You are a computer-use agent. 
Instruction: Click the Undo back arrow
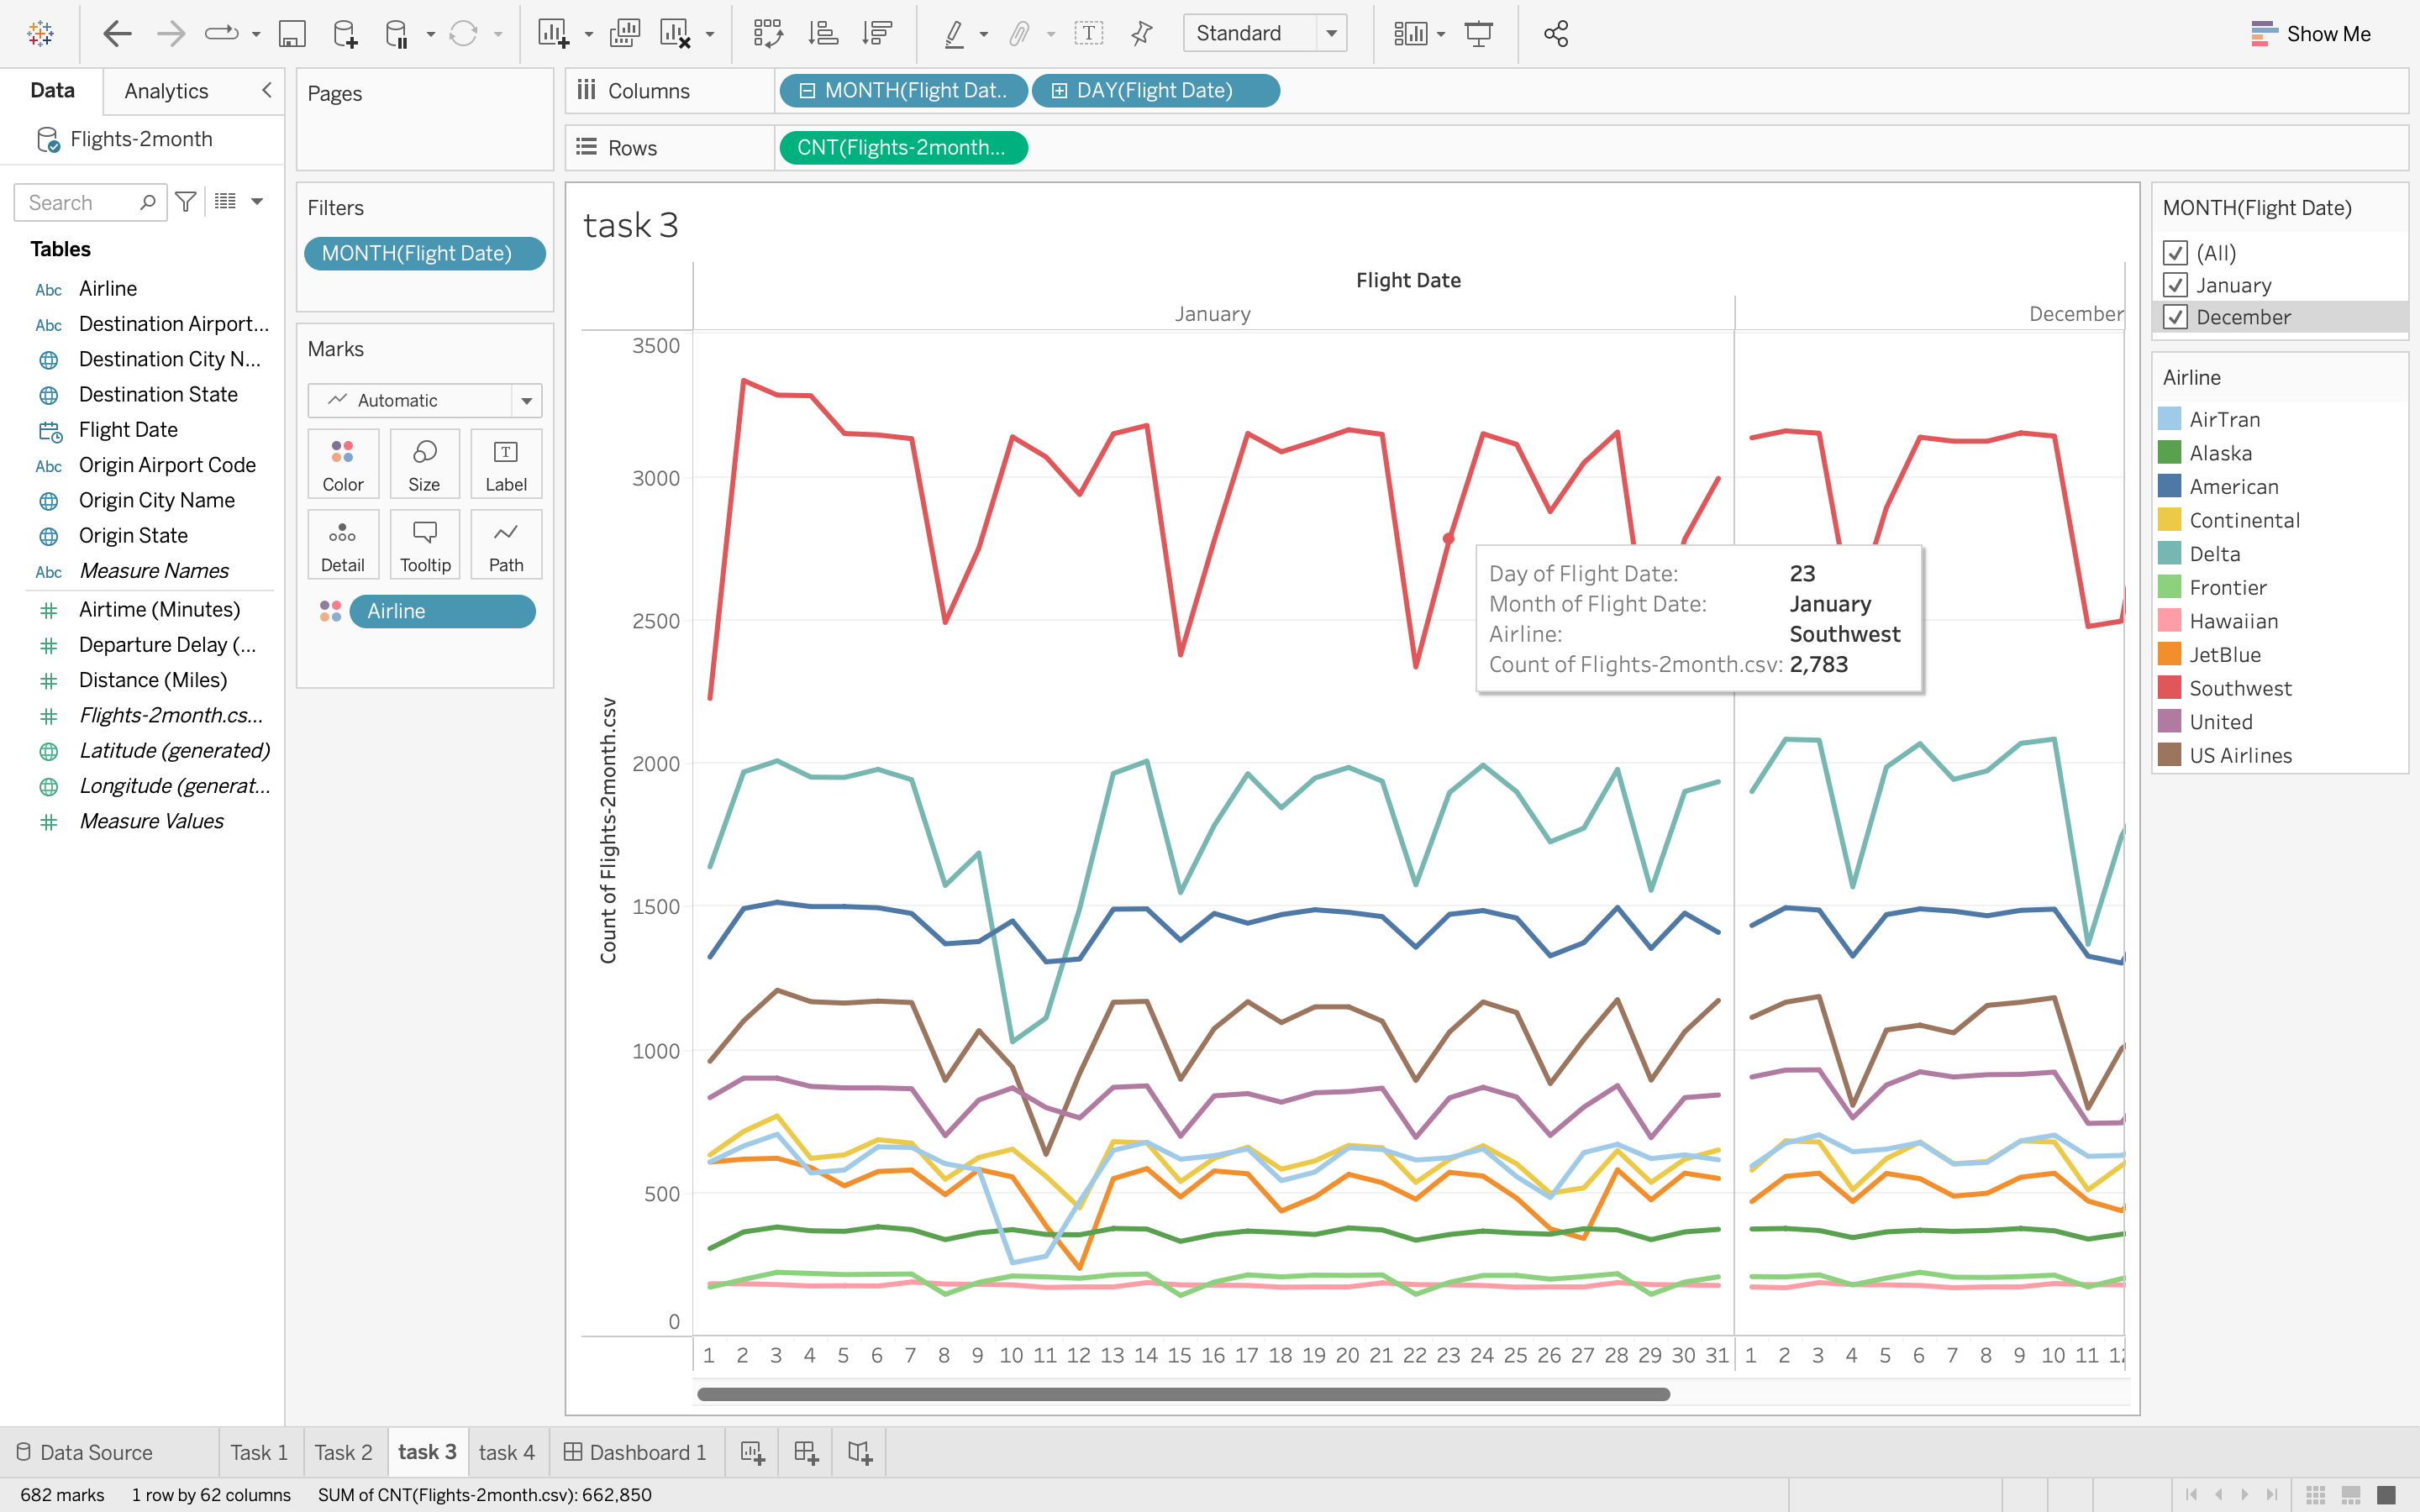click(117, 34)
